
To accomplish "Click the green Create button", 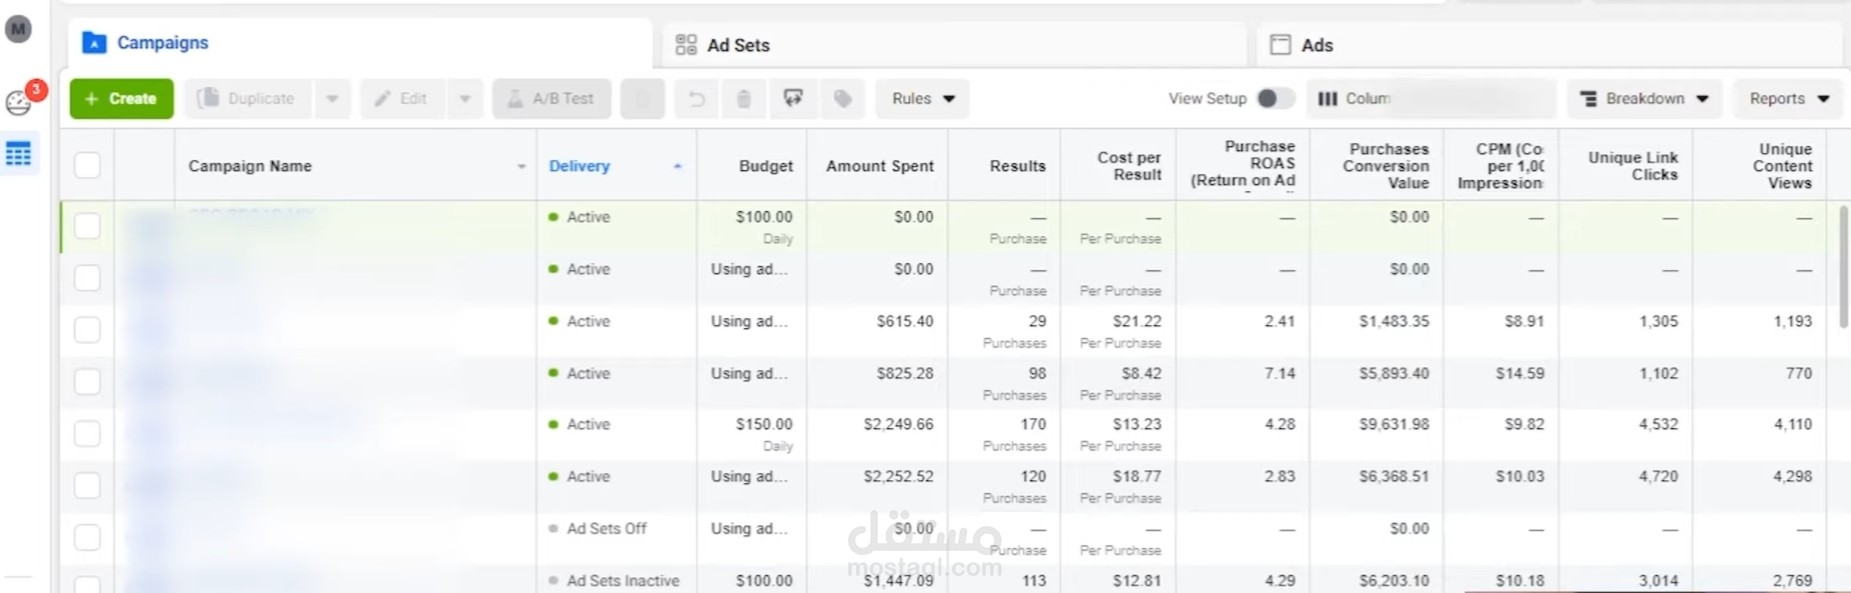I will pyautogui.click(x=121, y=99).
